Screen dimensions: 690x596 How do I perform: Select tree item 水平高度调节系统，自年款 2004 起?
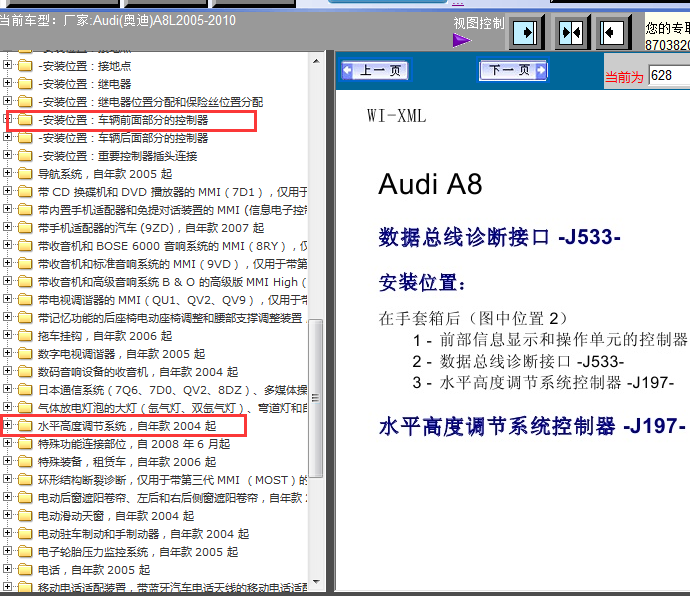click(127, 426)
